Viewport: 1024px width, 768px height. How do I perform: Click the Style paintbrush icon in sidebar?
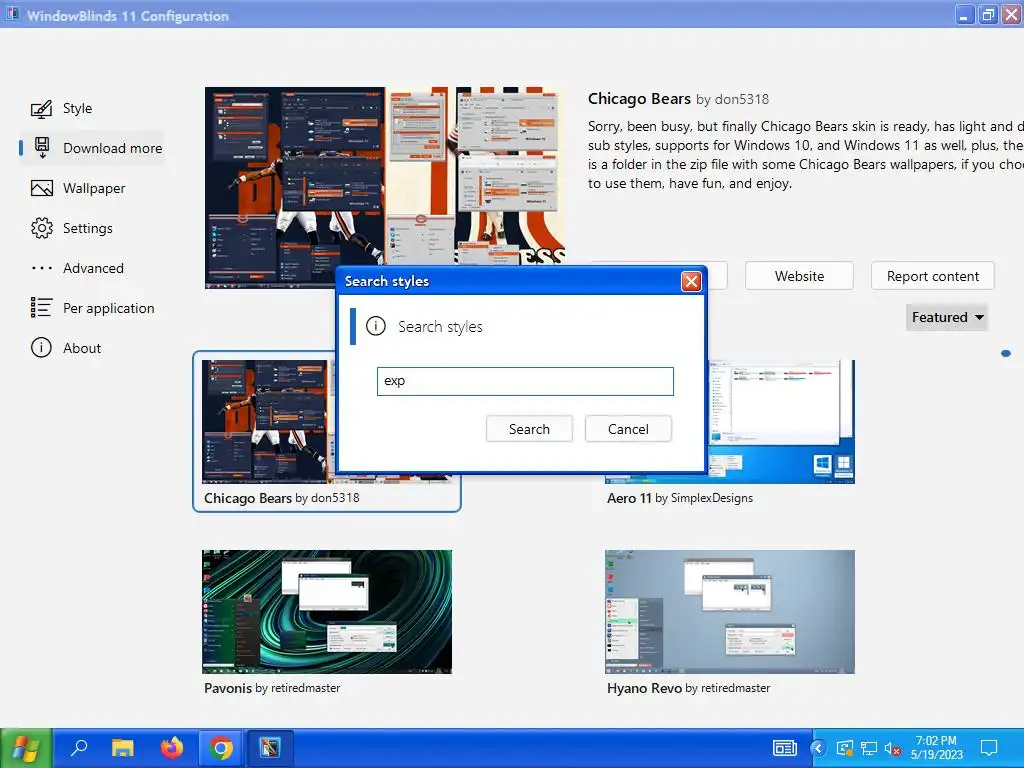point(42,108)
